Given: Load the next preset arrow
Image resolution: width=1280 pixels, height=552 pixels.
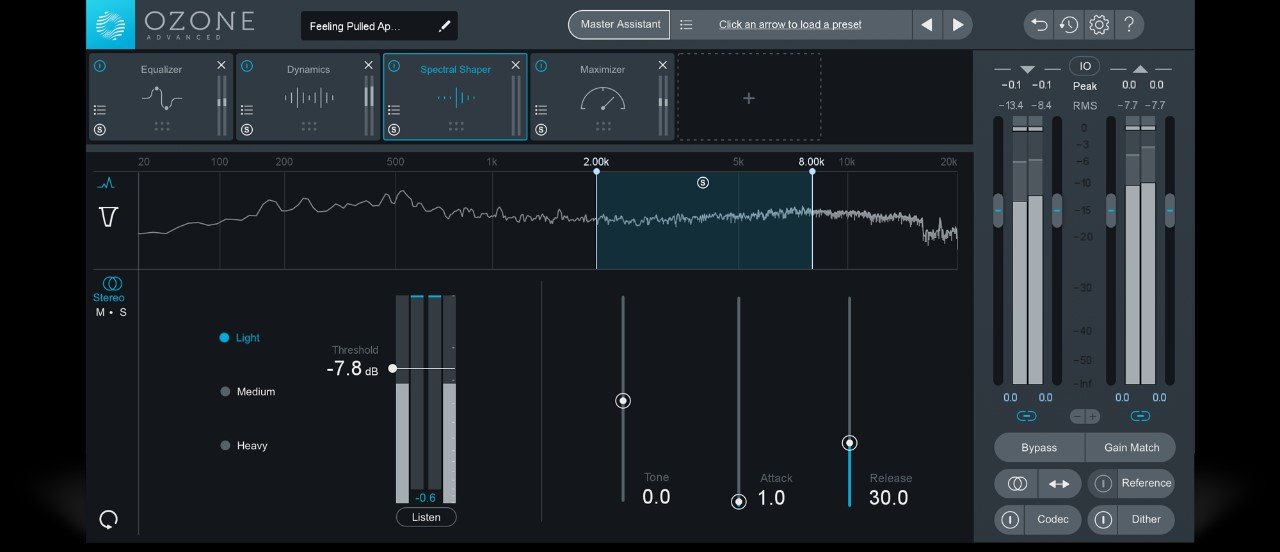Looking at the screenshot, I should (958, 24).
